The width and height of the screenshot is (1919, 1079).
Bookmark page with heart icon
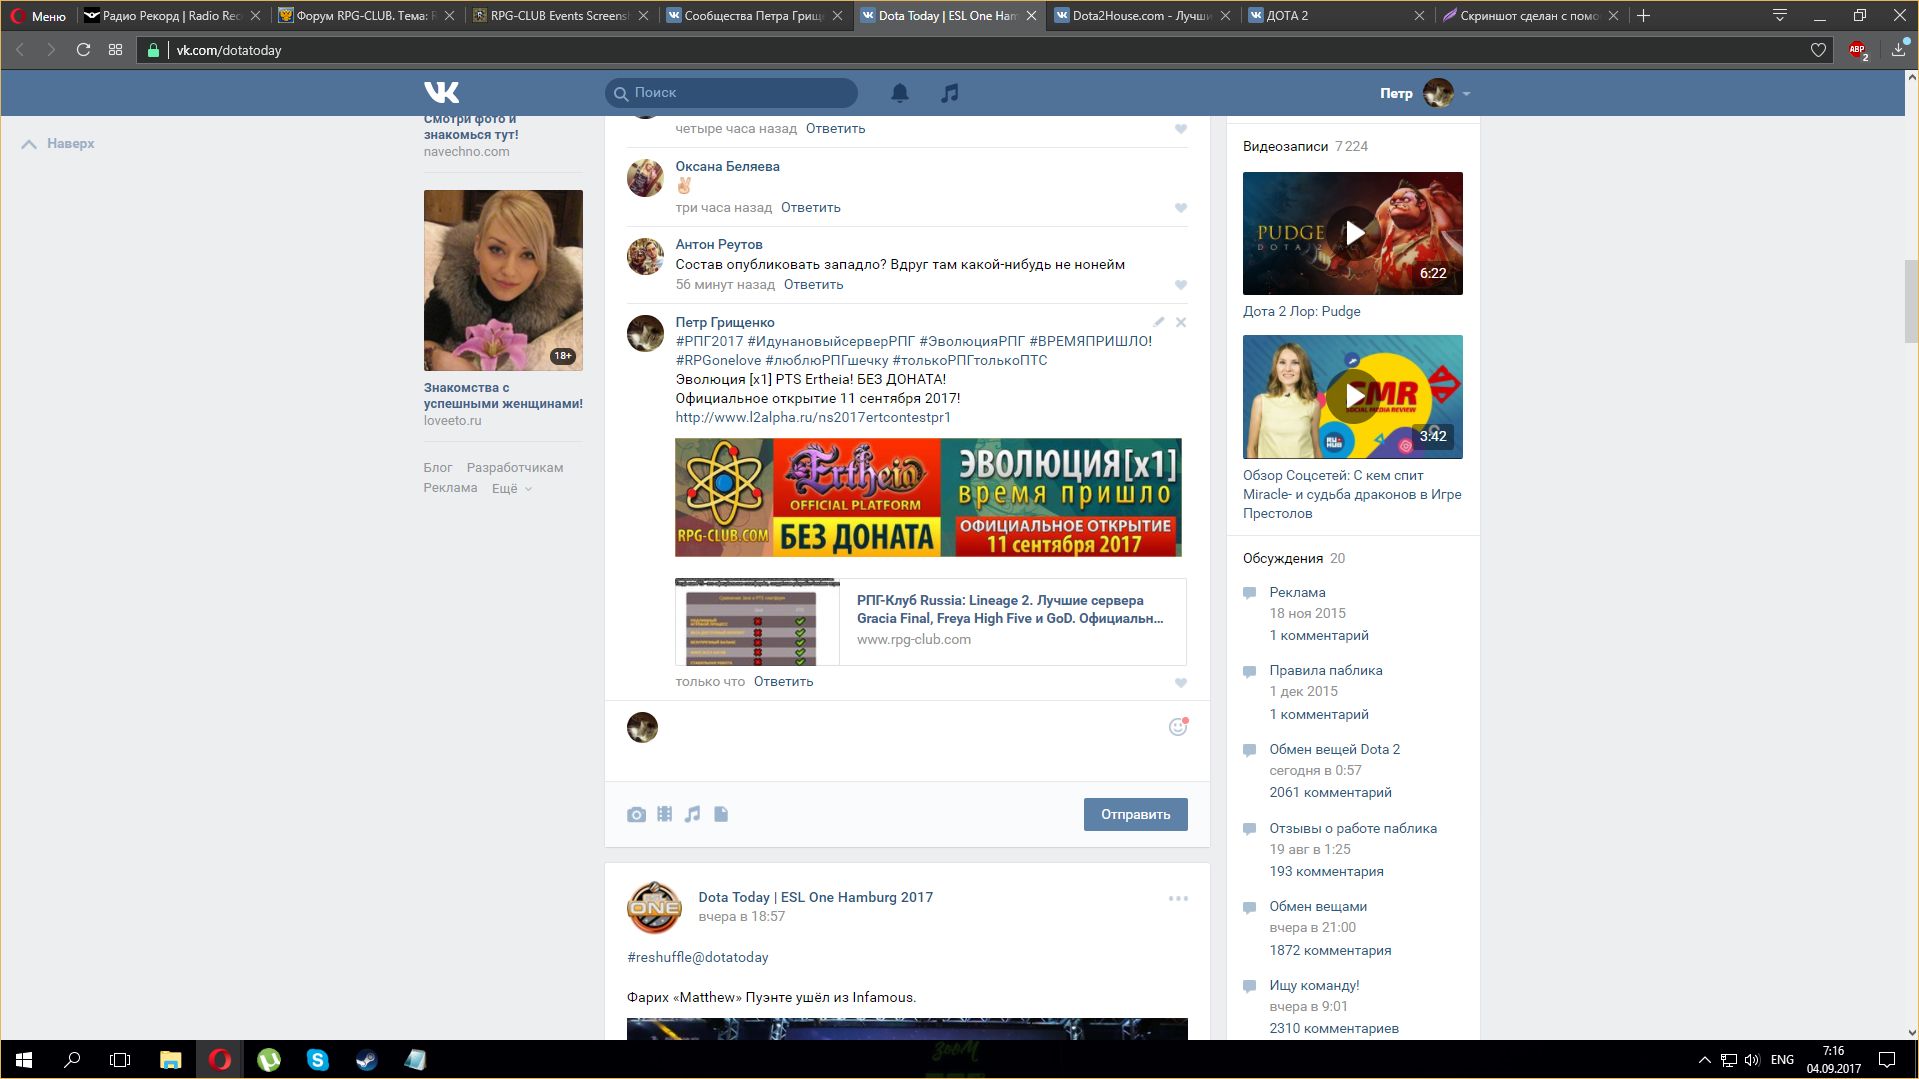(1818, 50)
